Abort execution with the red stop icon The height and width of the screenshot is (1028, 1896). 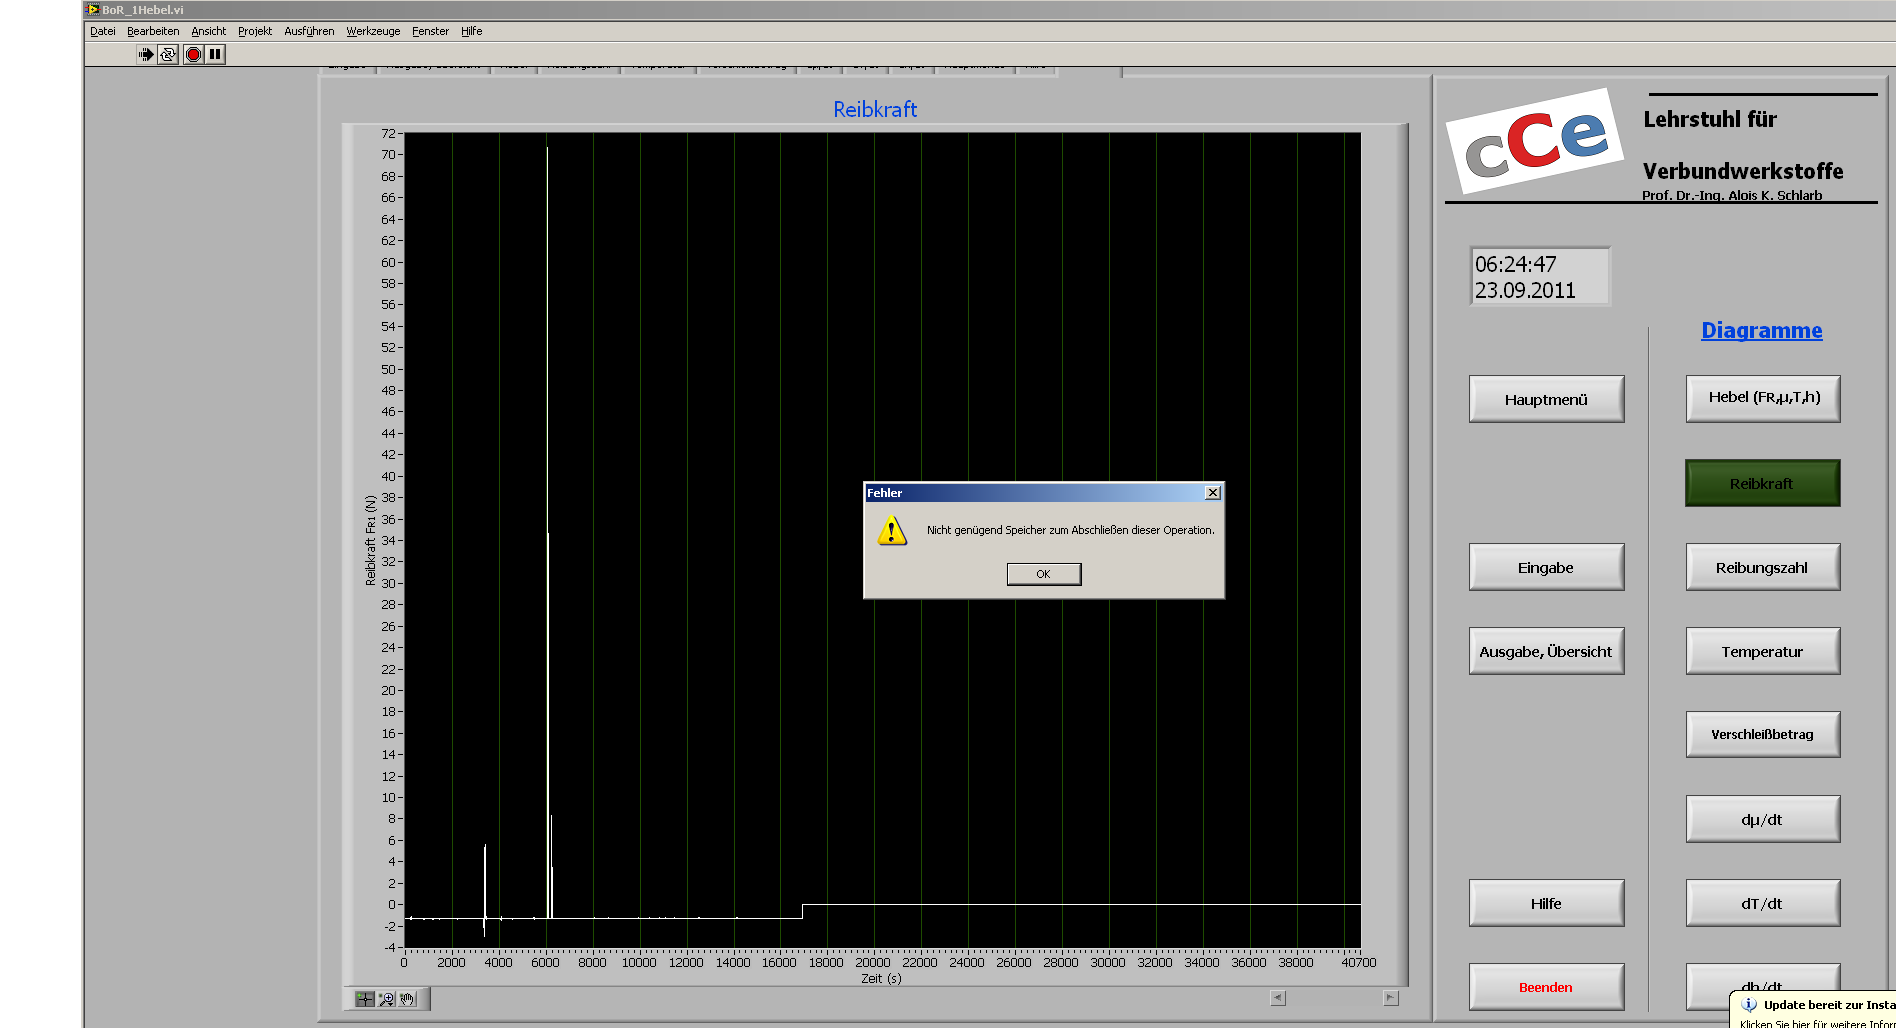pos(194,54)
